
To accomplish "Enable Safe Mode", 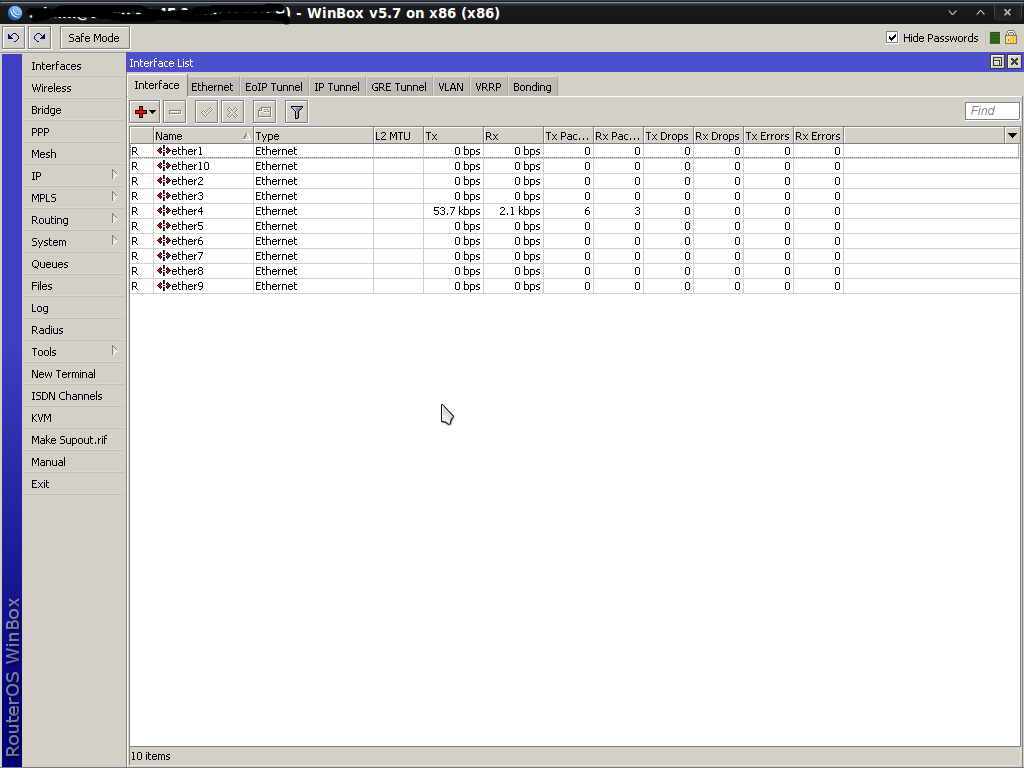I will click(x=94, y=37).
